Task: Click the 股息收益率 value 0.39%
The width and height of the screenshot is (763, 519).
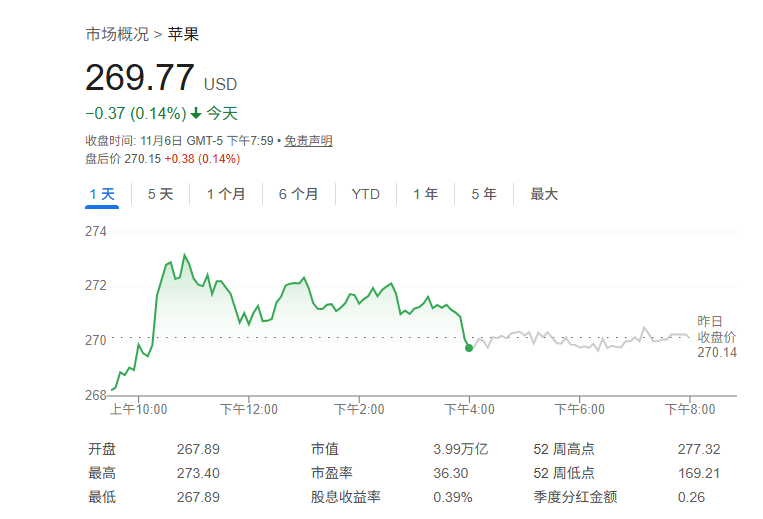Action: (x=453, y=497)
